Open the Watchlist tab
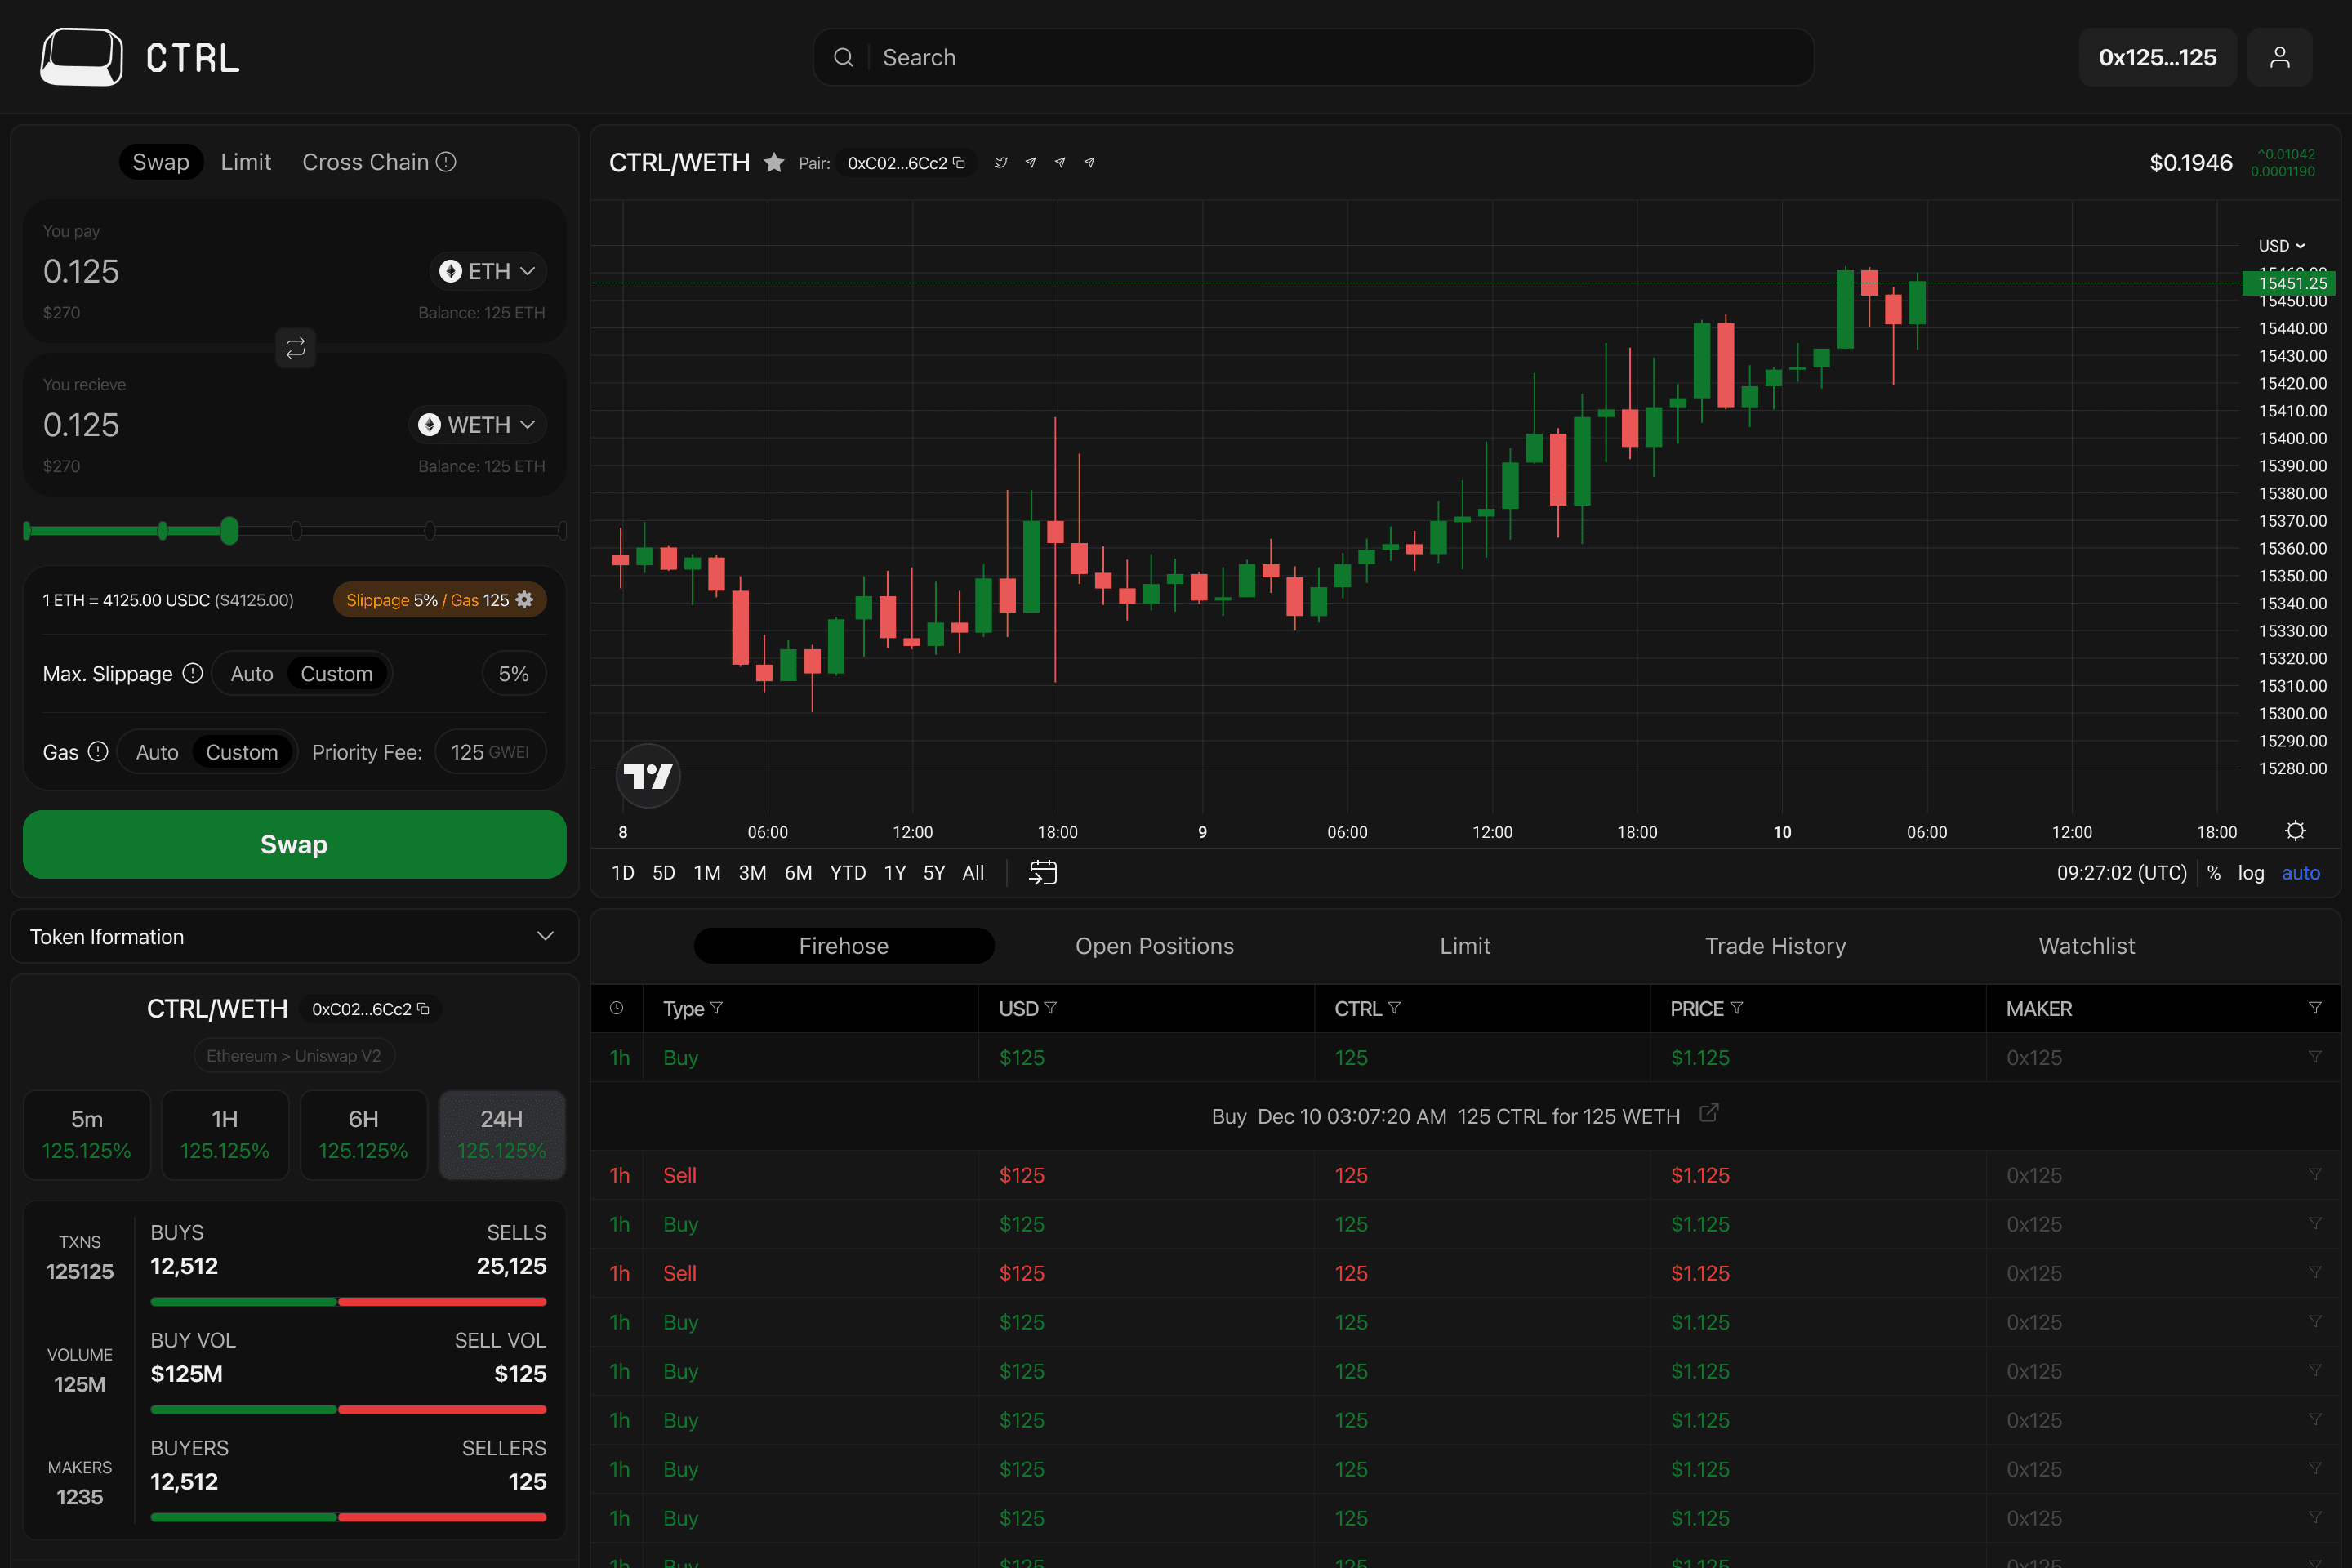The image size is (2352, 1568). [x=2086, y=946]
